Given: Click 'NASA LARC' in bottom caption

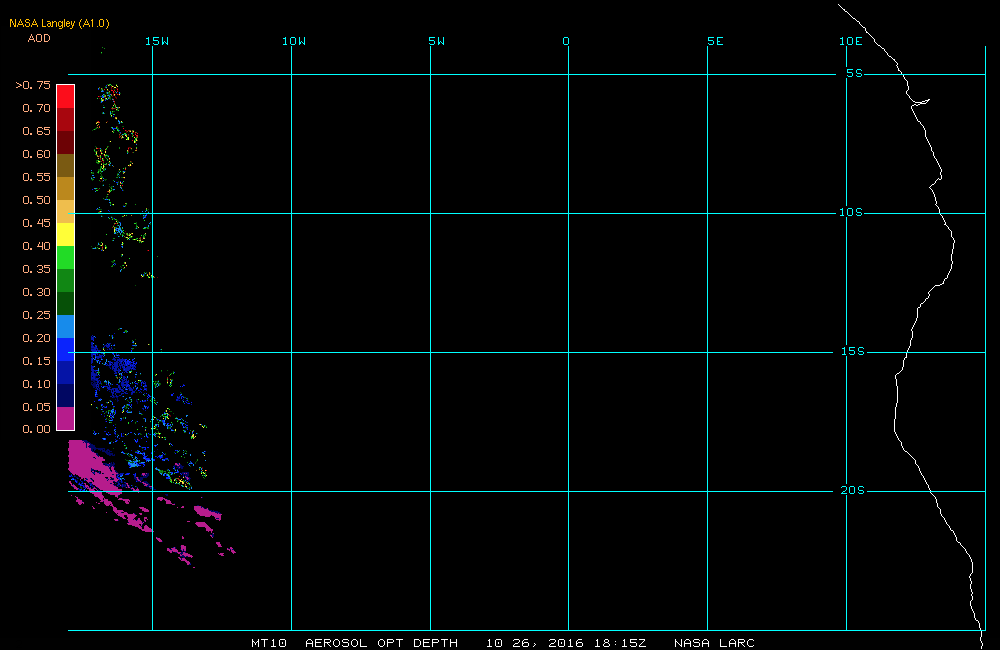Looking at the screenshot, I should click(x=714, y=643).
